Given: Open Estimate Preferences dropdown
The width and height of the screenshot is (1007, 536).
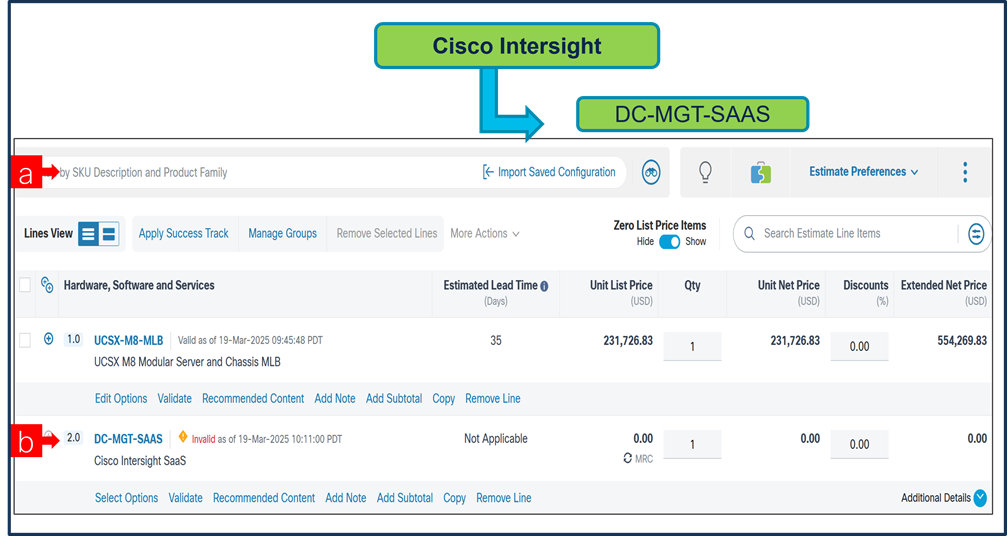Looking at the screenshot, I should [864, 171].
